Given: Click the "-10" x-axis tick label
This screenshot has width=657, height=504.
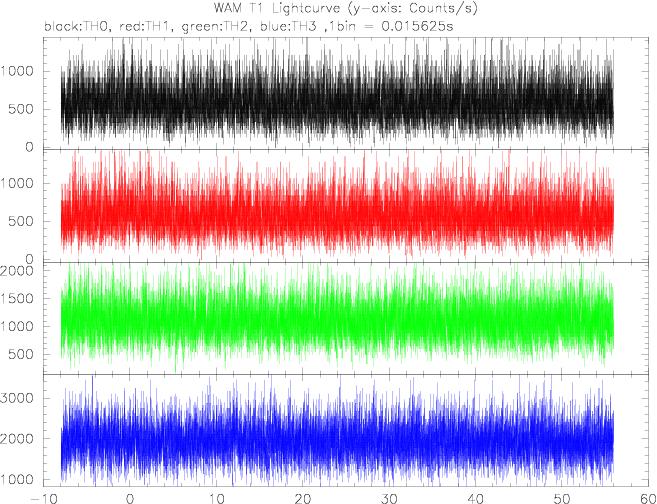Looking at the screenshot, I should pyautogui.click(x=44, y=499).
